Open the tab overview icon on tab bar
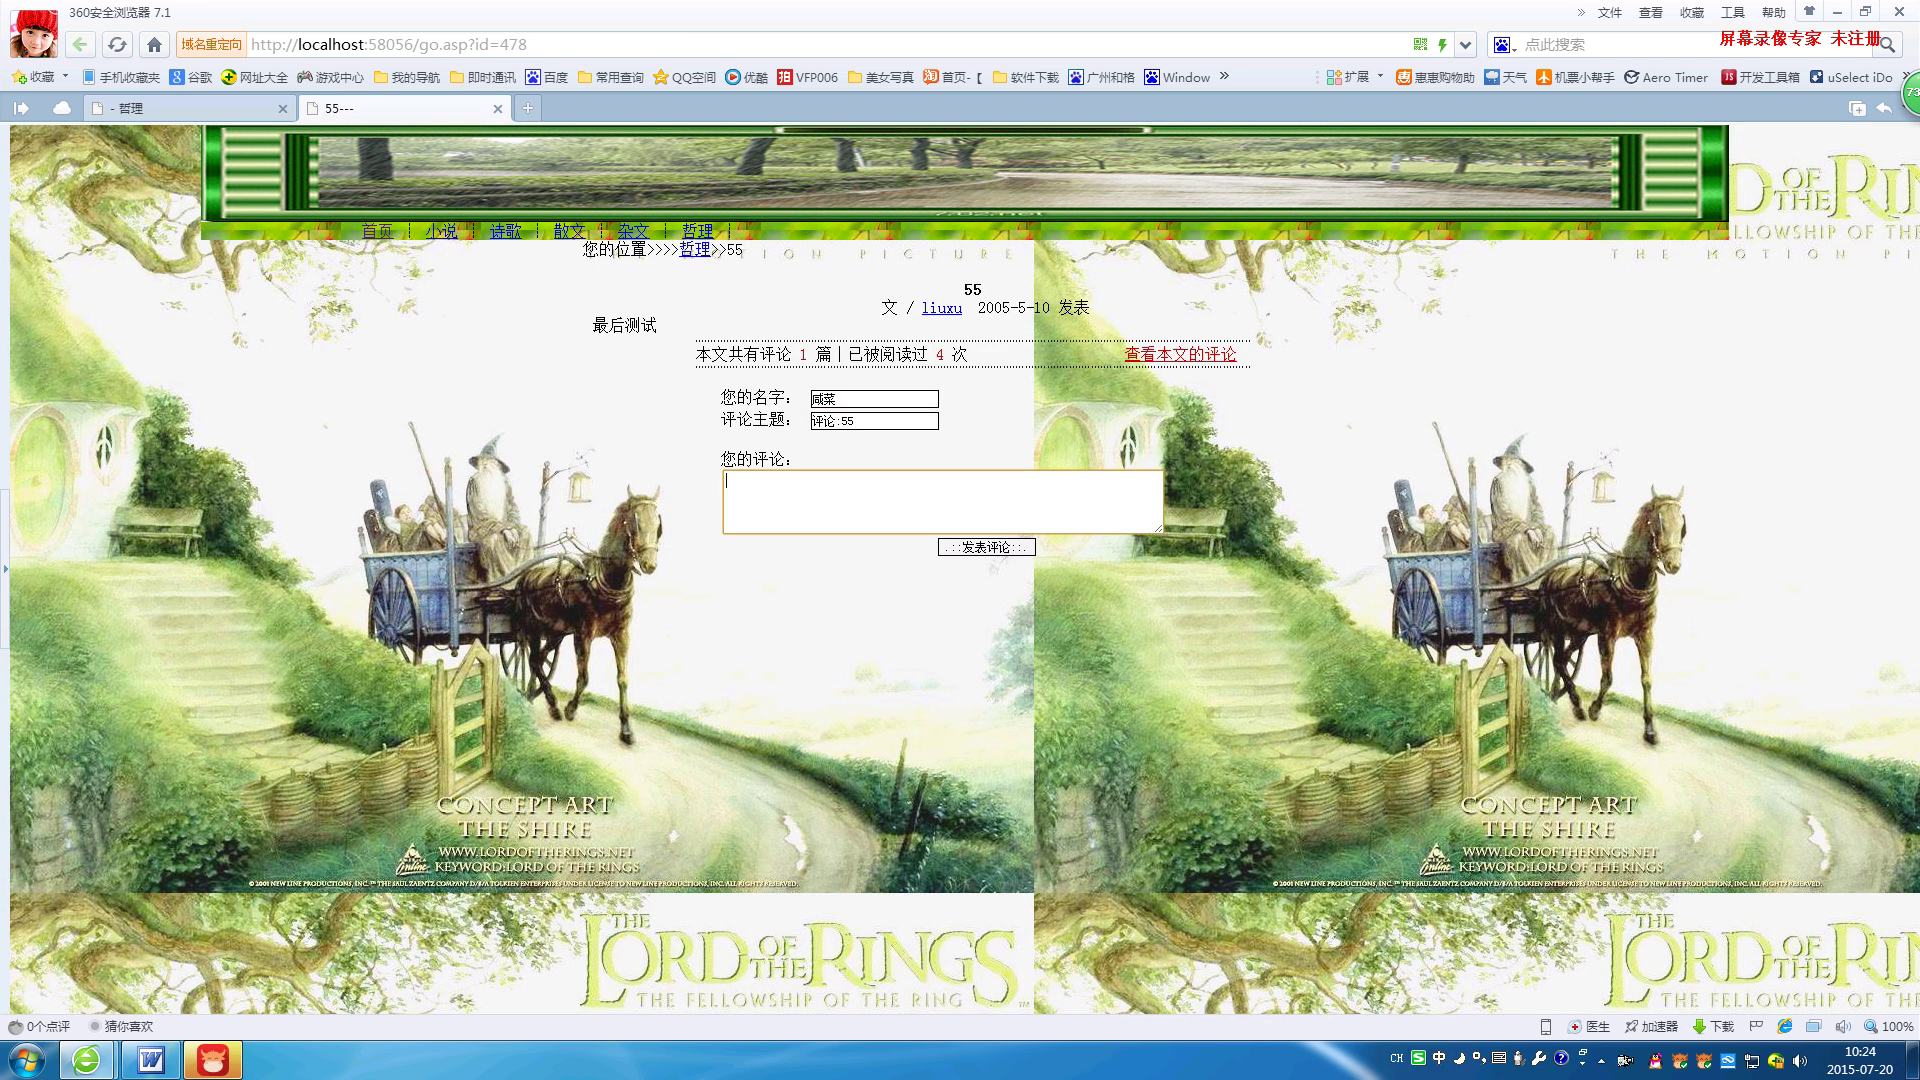1920x1080 pixels. point(1857,108)
